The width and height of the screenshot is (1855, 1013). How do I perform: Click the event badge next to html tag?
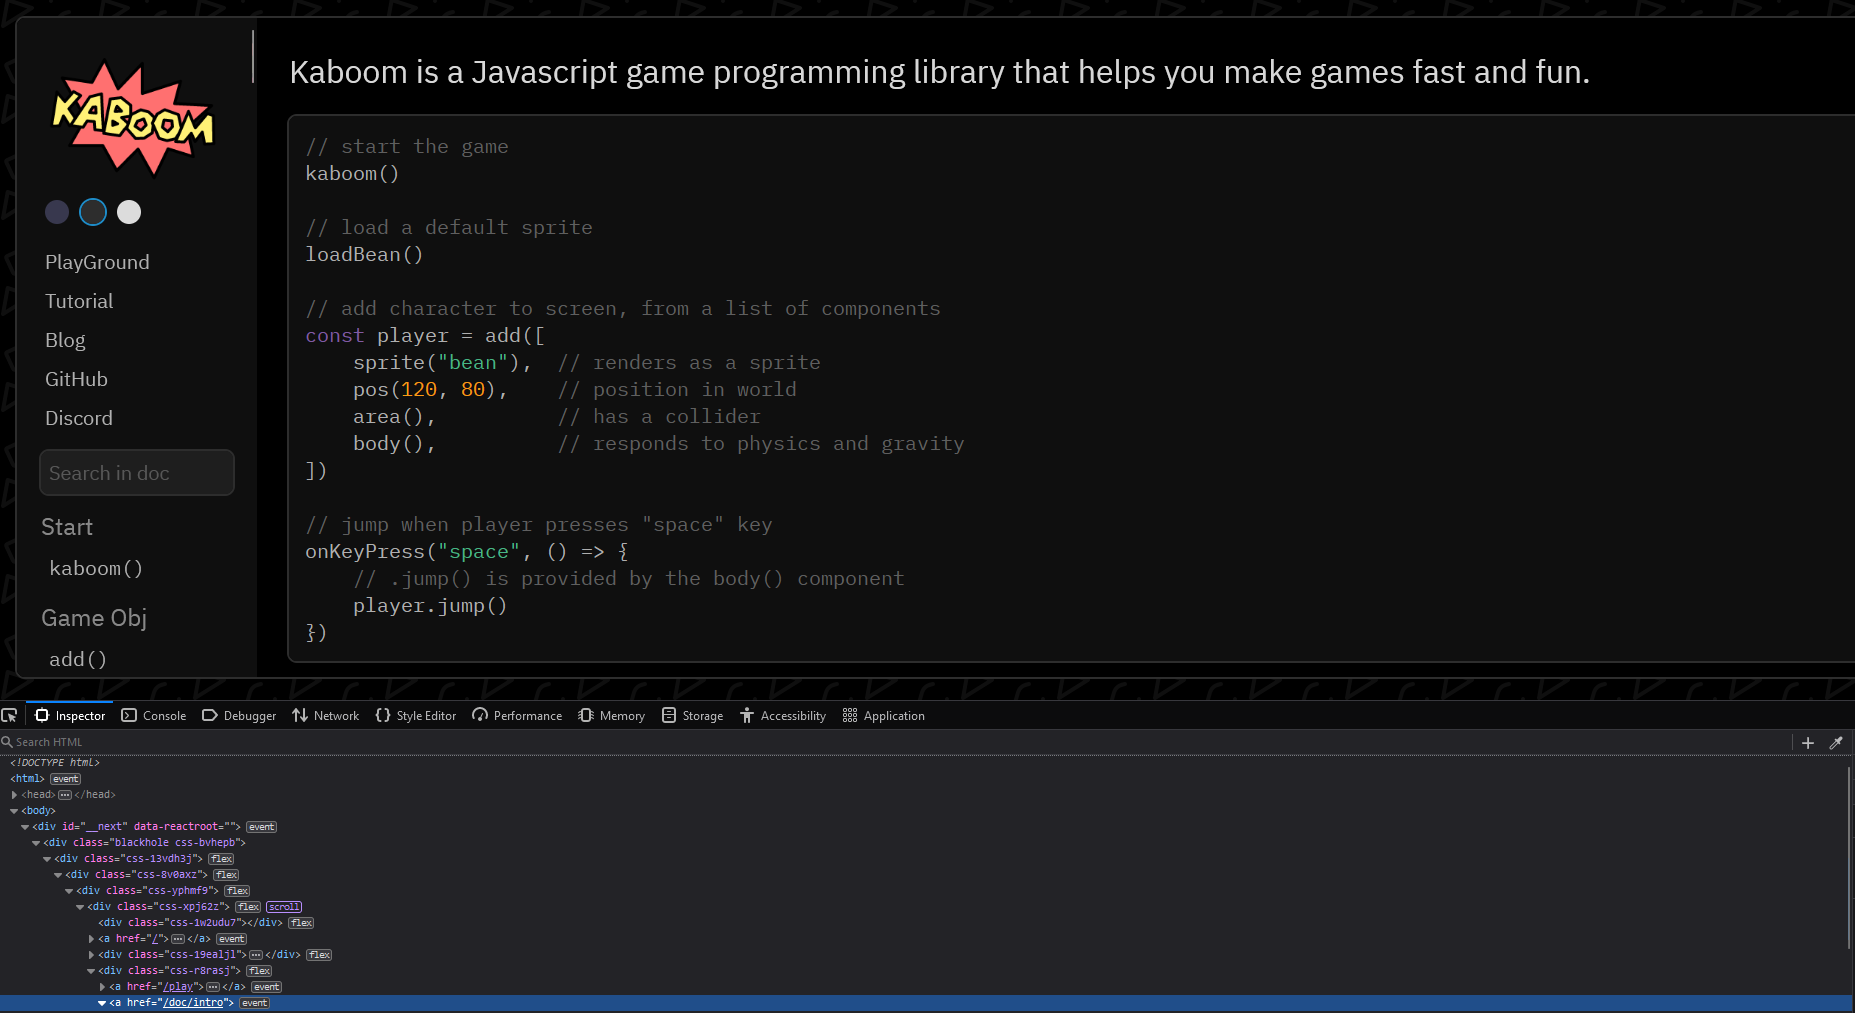click(x=66, y=779)
